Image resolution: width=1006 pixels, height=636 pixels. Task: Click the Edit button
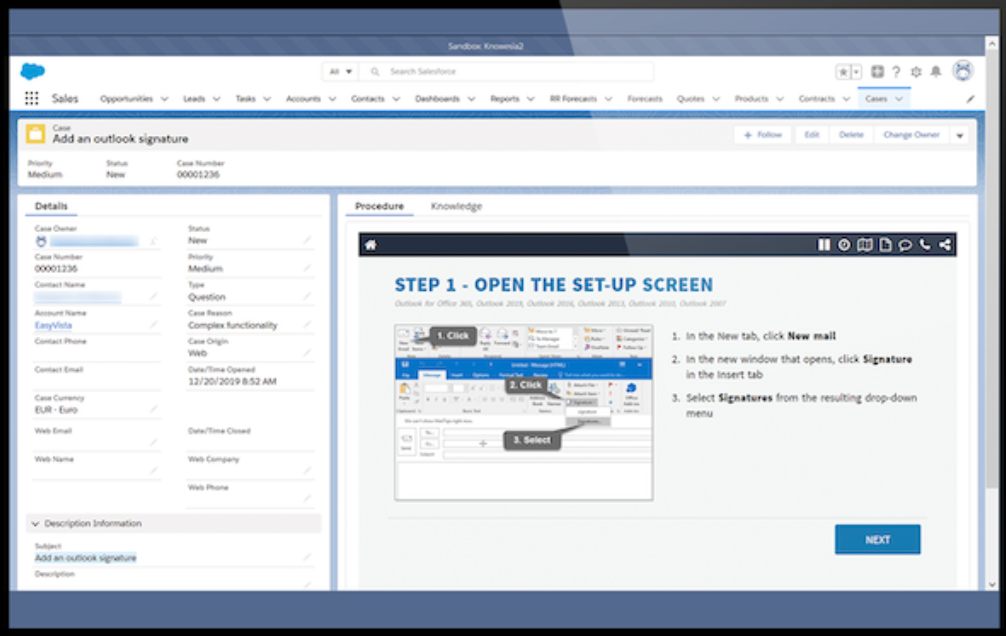pos(812,135)
